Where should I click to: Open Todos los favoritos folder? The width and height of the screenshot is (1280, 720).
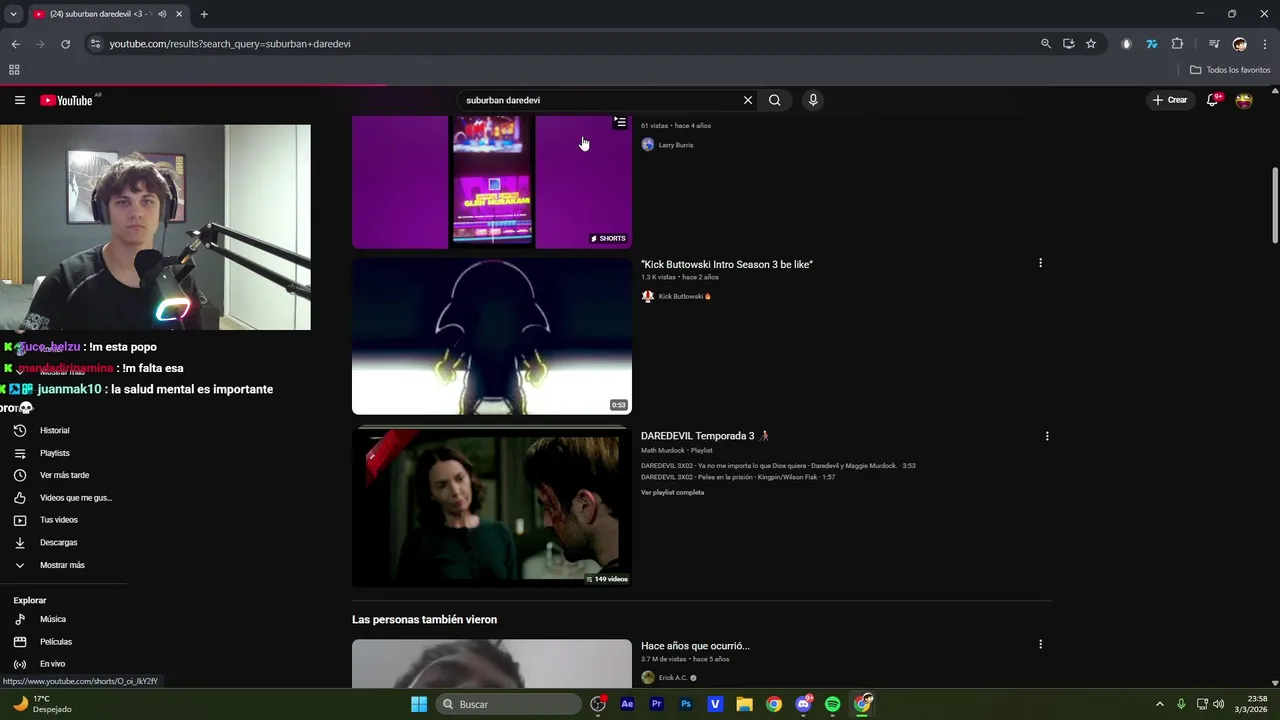point(1230,70)
